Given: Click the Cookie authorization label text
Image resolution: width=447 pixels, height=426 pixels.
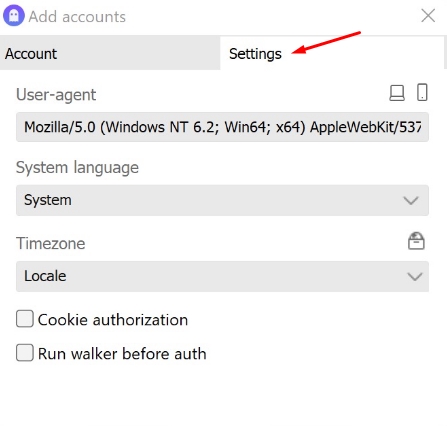Looking at the screenshot, I should (113, 320).
